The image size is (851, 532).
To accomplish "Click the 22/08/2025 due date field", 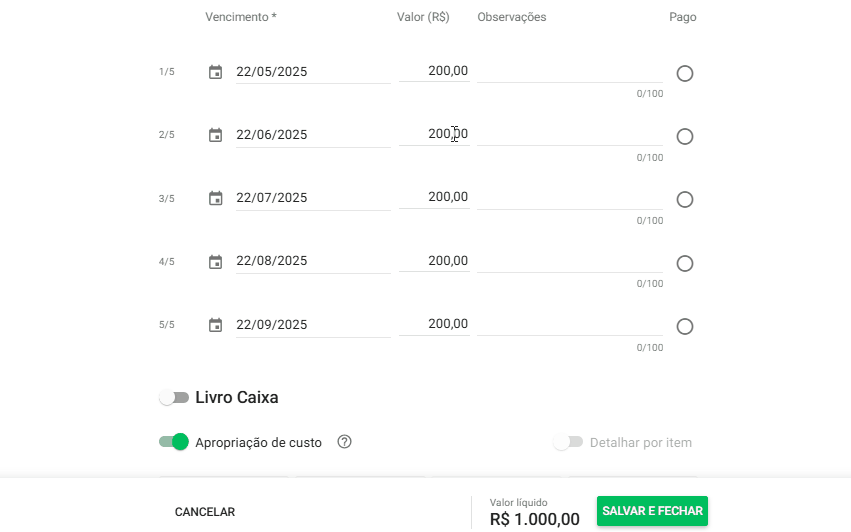I will point(312,261).
